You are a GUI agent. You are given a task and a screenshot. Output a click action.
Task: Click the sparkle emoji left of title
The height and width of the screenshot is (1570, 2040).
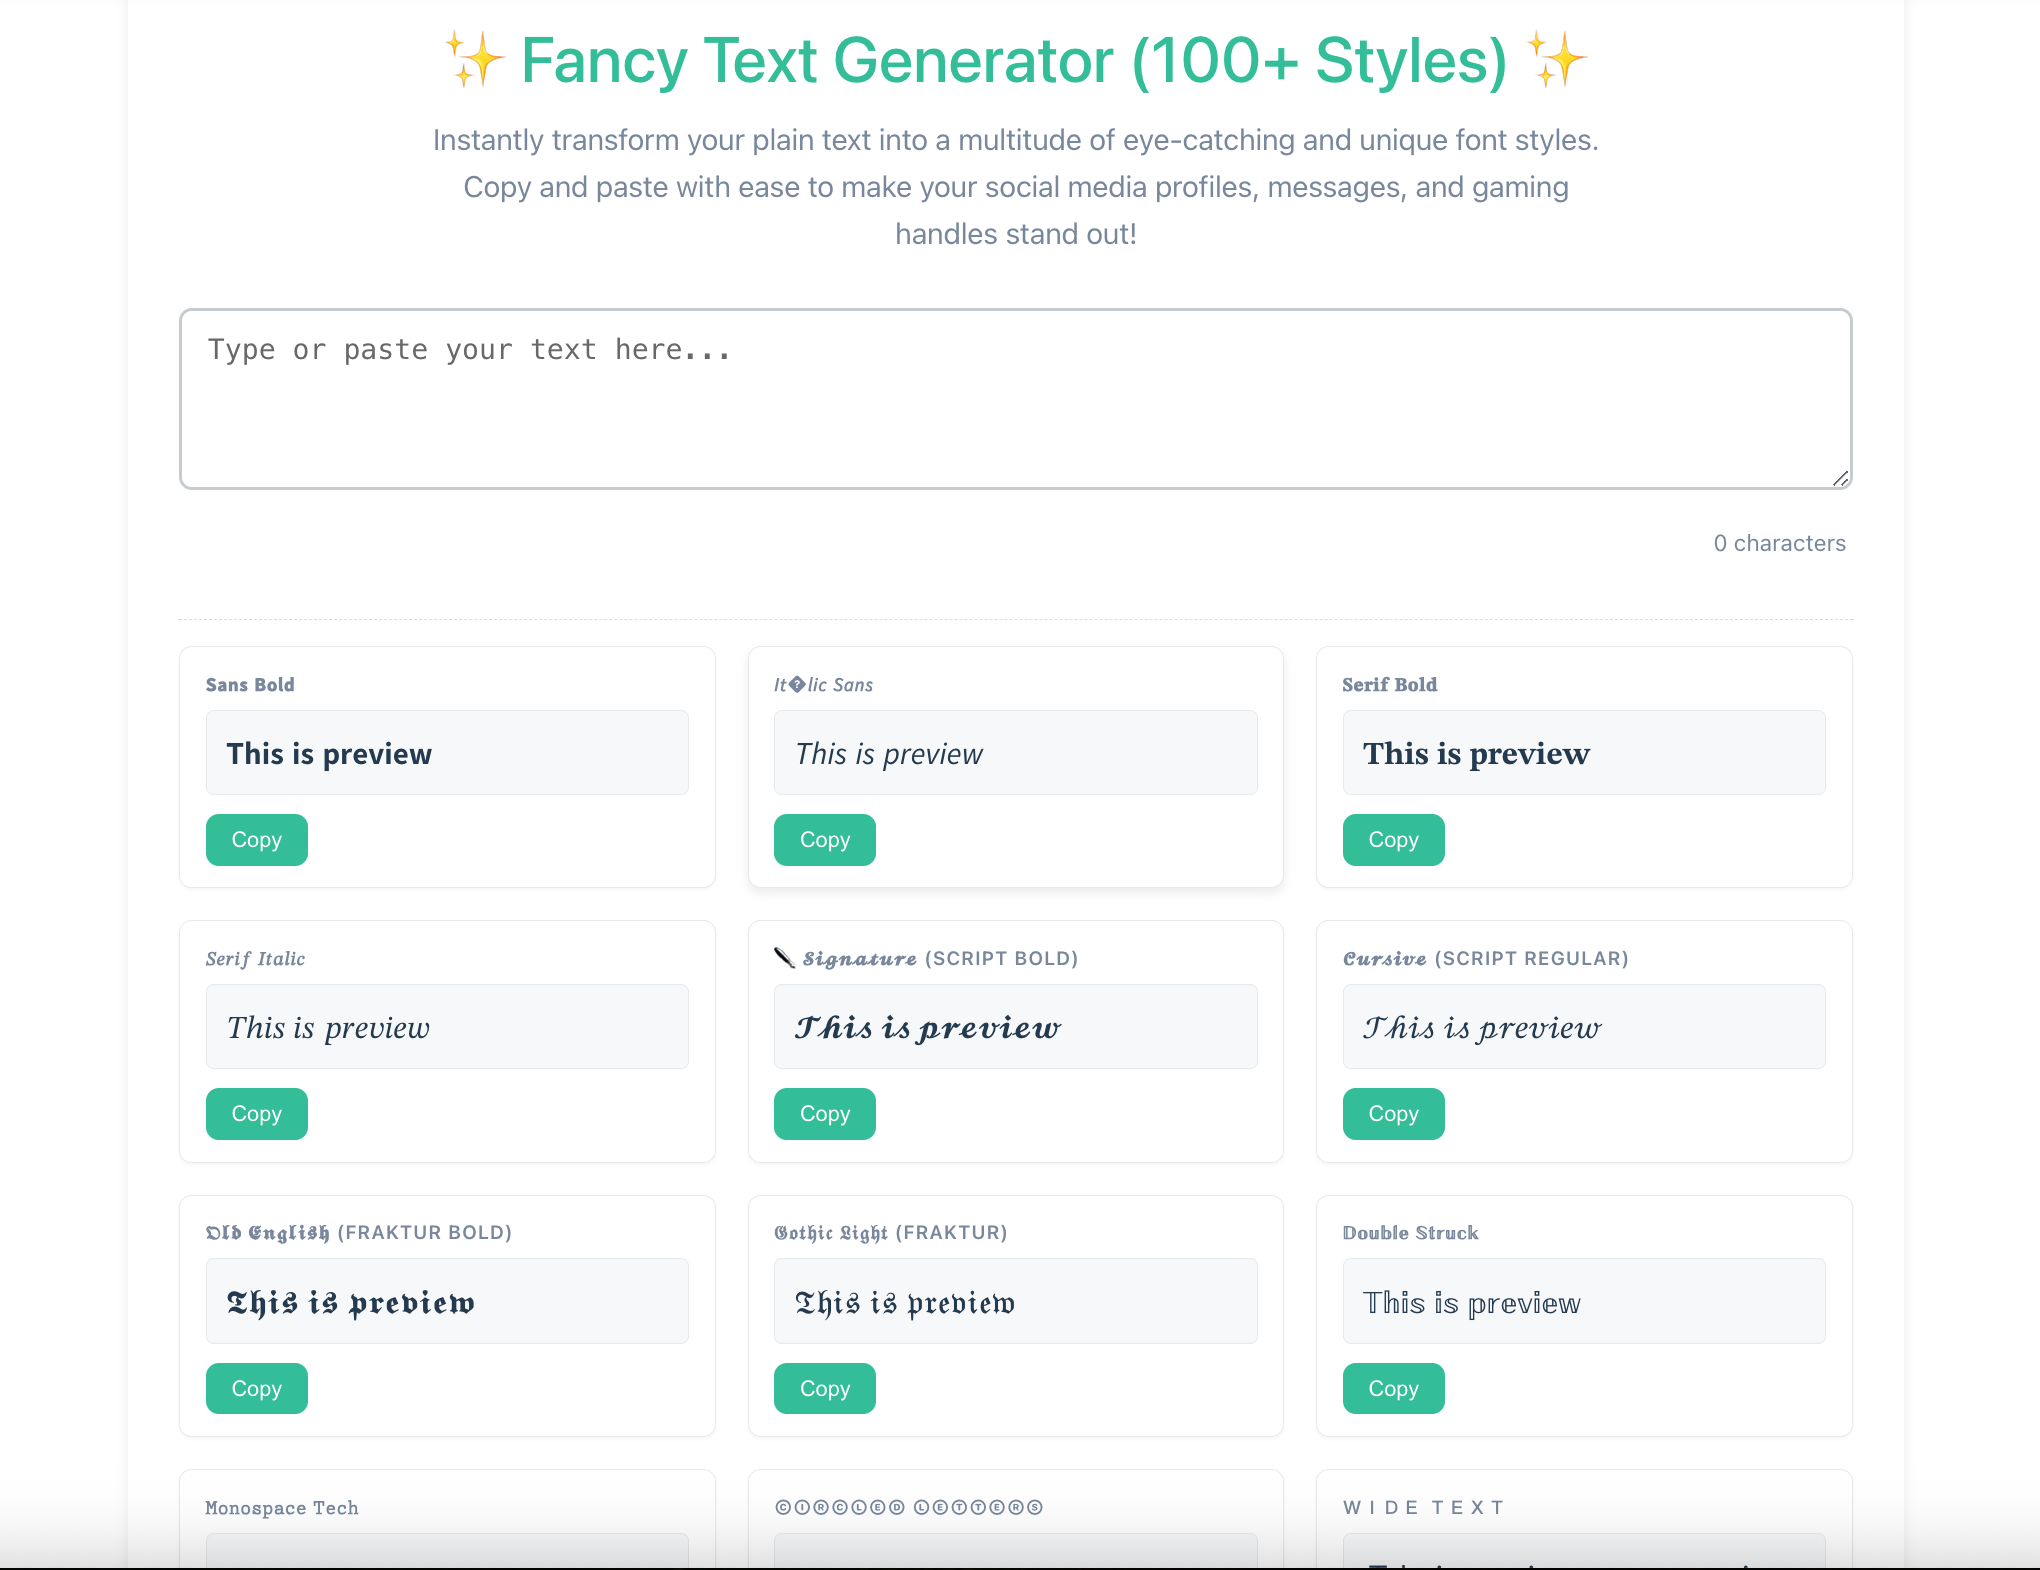pyautogui.click(x=474, y=60)
